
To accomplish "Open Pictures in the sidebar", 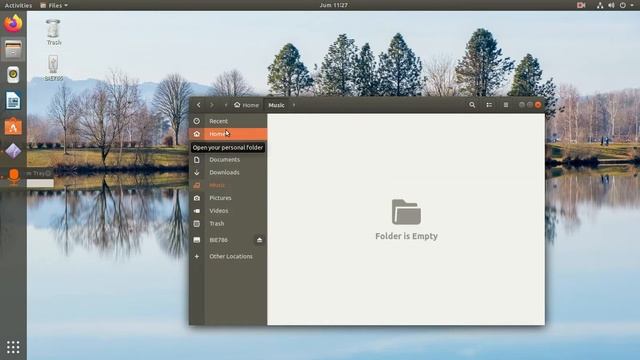I will click(228, 198).
